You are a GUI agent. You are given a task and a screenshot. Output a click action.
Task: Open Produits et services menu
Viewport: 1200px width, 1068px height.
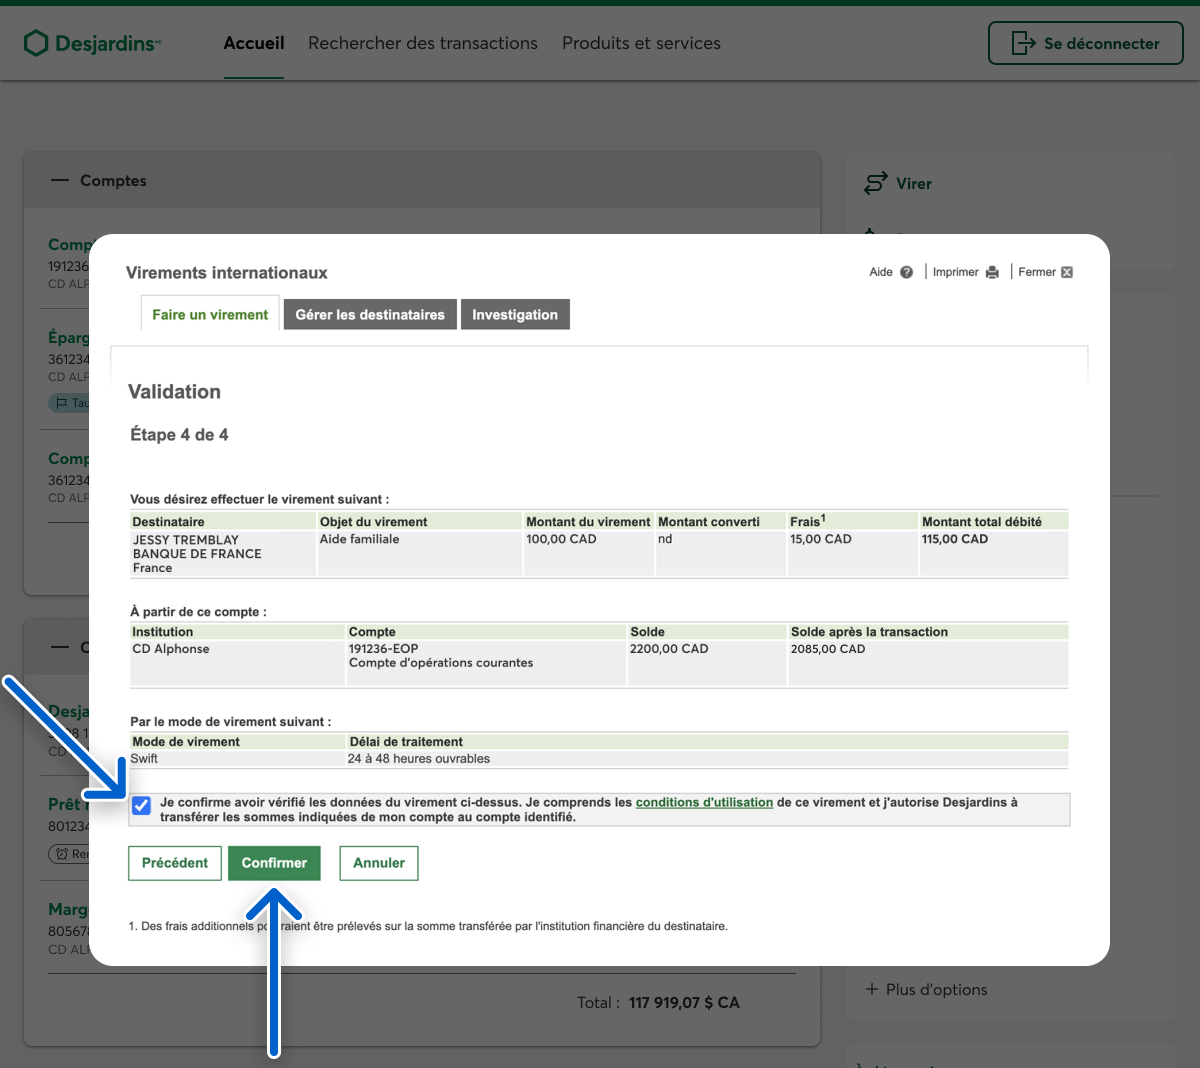(x=641, y=43)
